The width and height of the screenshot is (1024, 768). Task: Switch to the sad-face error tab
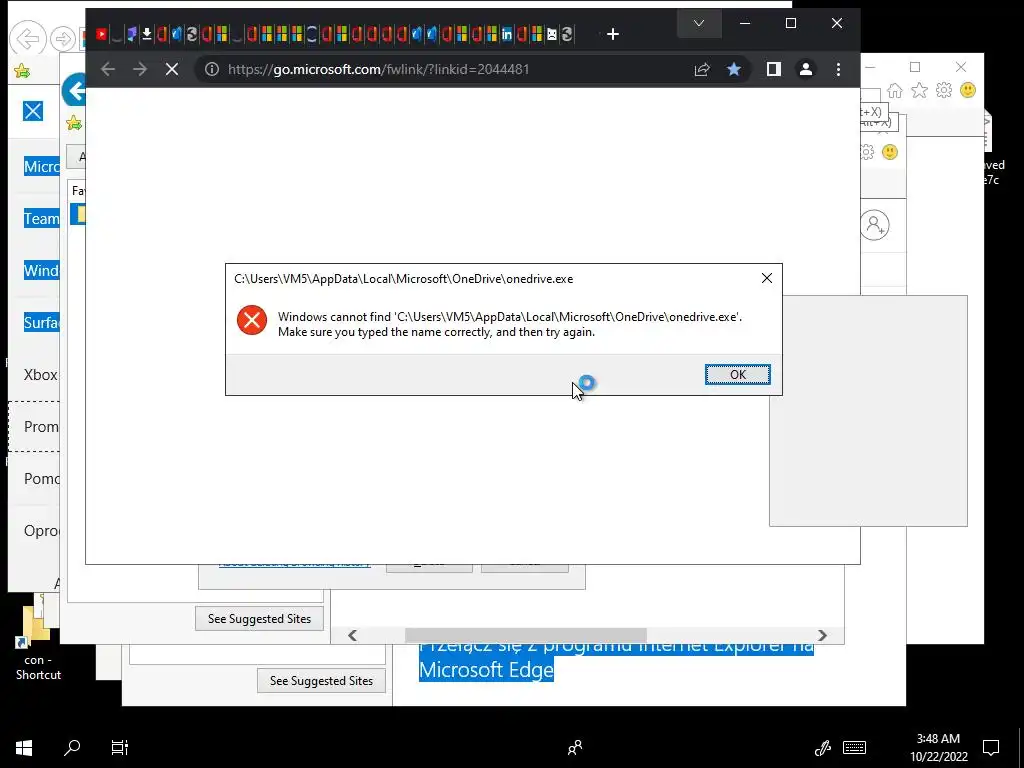tap(552, 34)
